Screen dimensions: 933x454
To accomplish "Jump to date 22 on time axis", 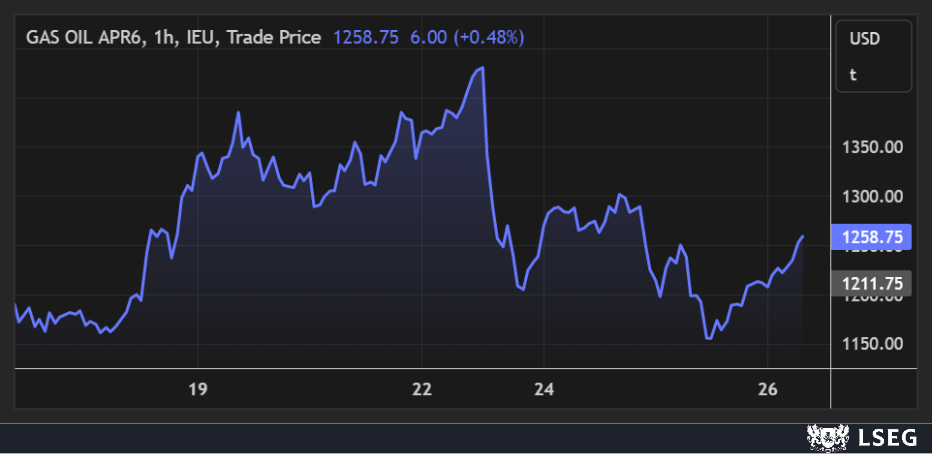I will [422, 389].
